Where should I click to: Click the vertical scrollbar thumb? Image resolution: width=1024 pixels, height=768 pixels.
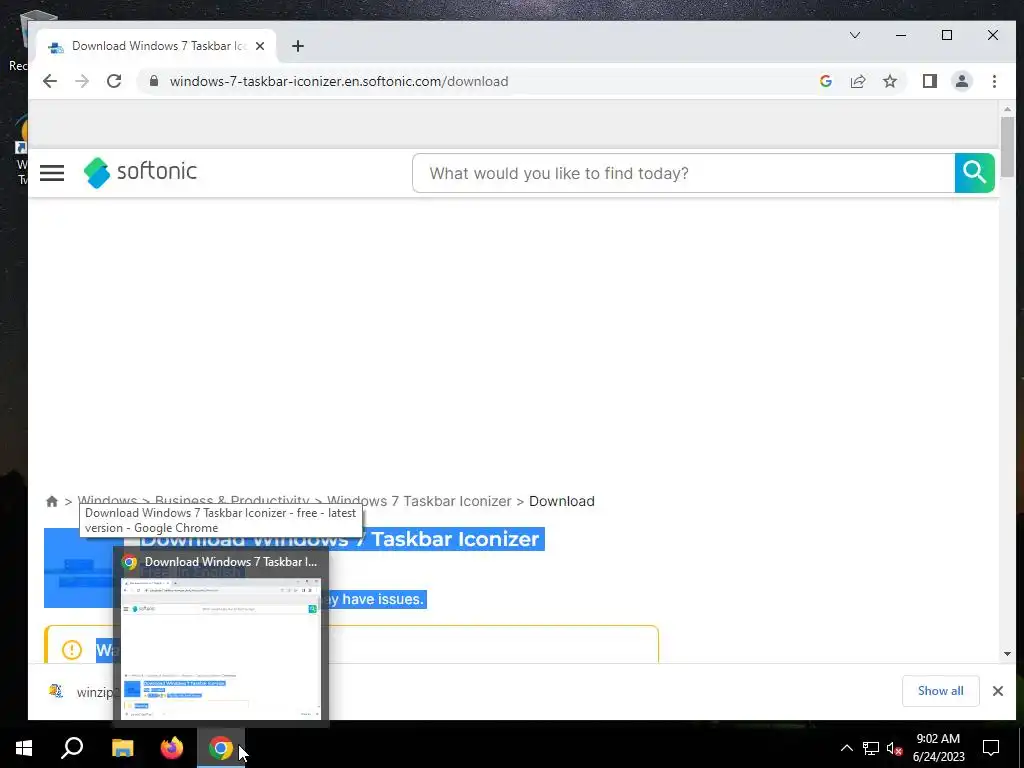[x=1007, y=146]
